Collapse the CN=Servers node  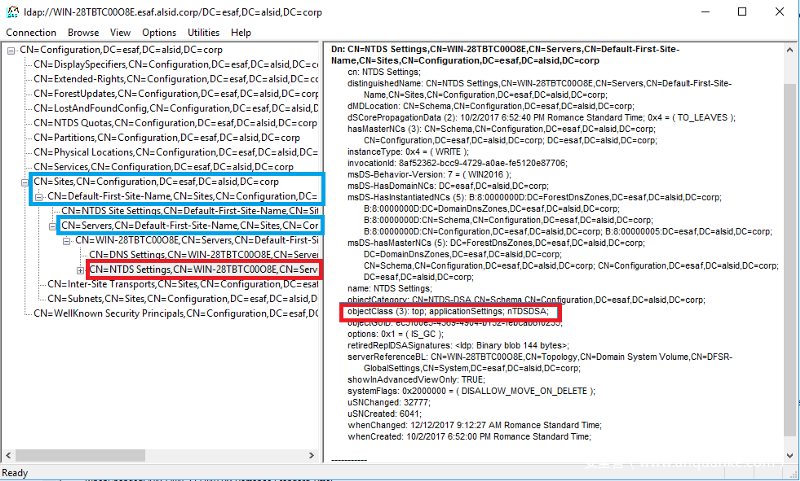(52, 226)
